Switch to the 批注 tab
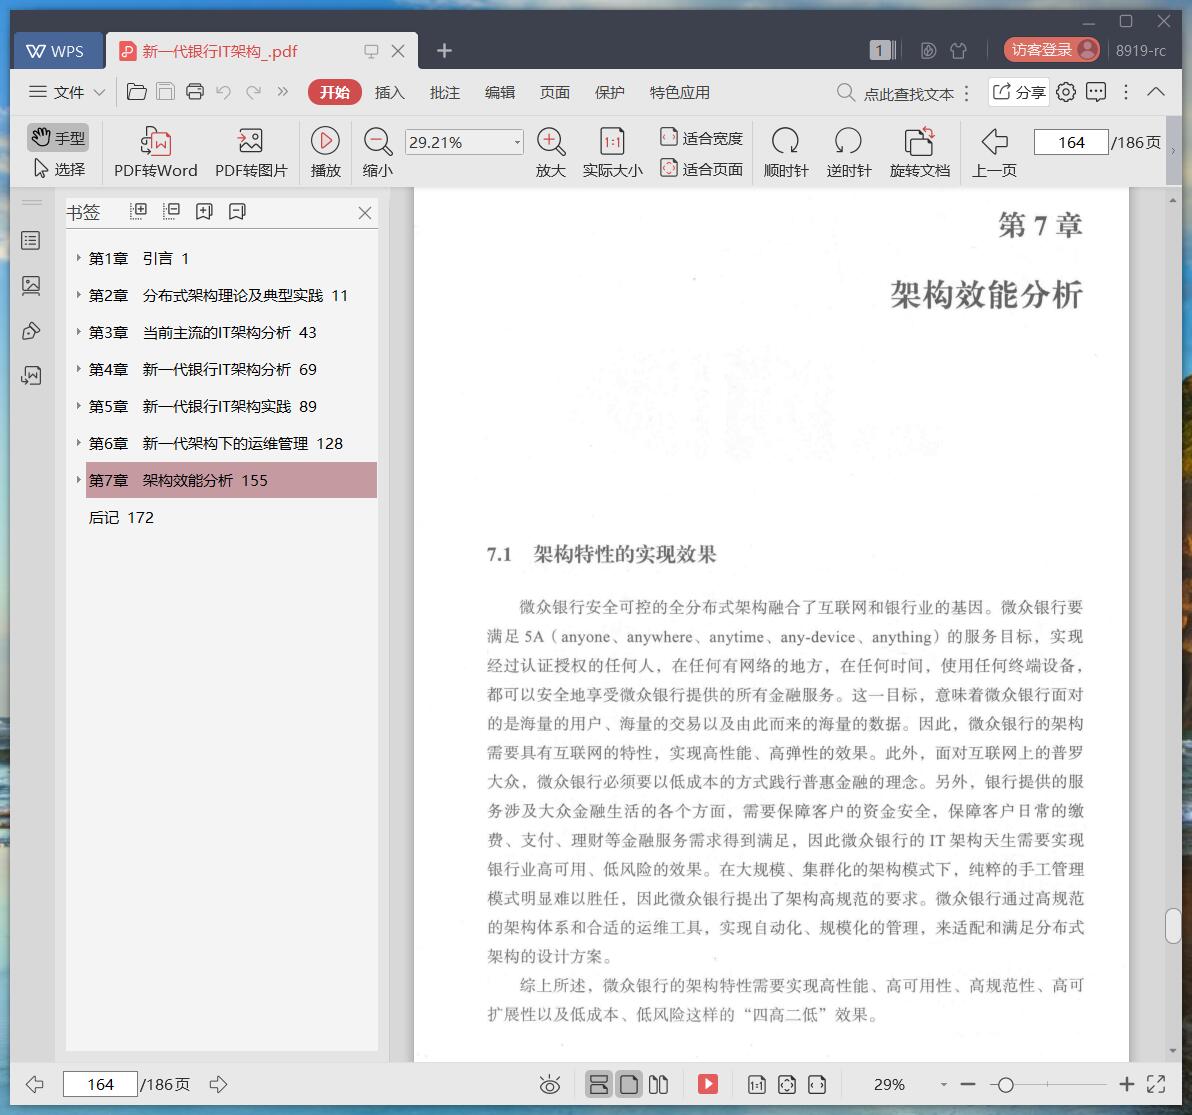The height and width of the screenshot is (1115, 1192). tap(445, 92)
